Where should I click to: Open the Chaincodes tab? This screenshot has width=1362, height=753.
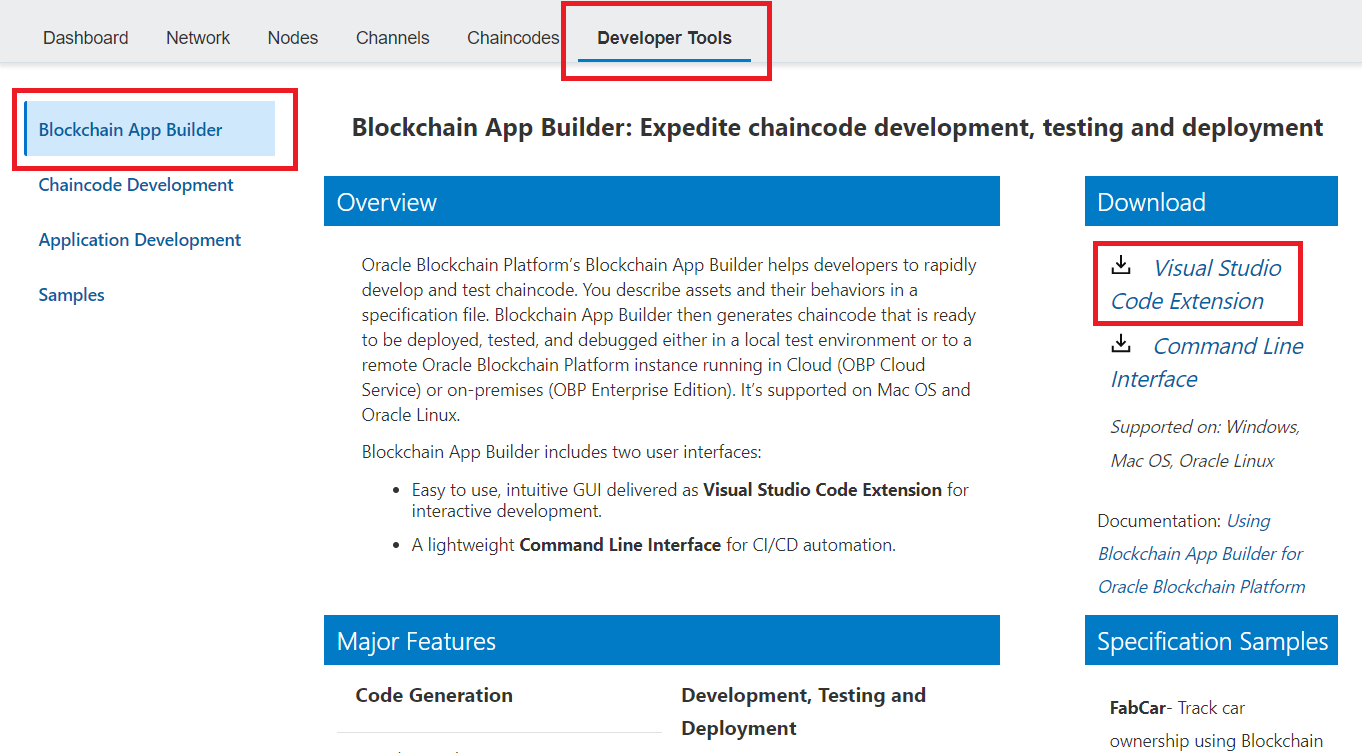(513, 38)
